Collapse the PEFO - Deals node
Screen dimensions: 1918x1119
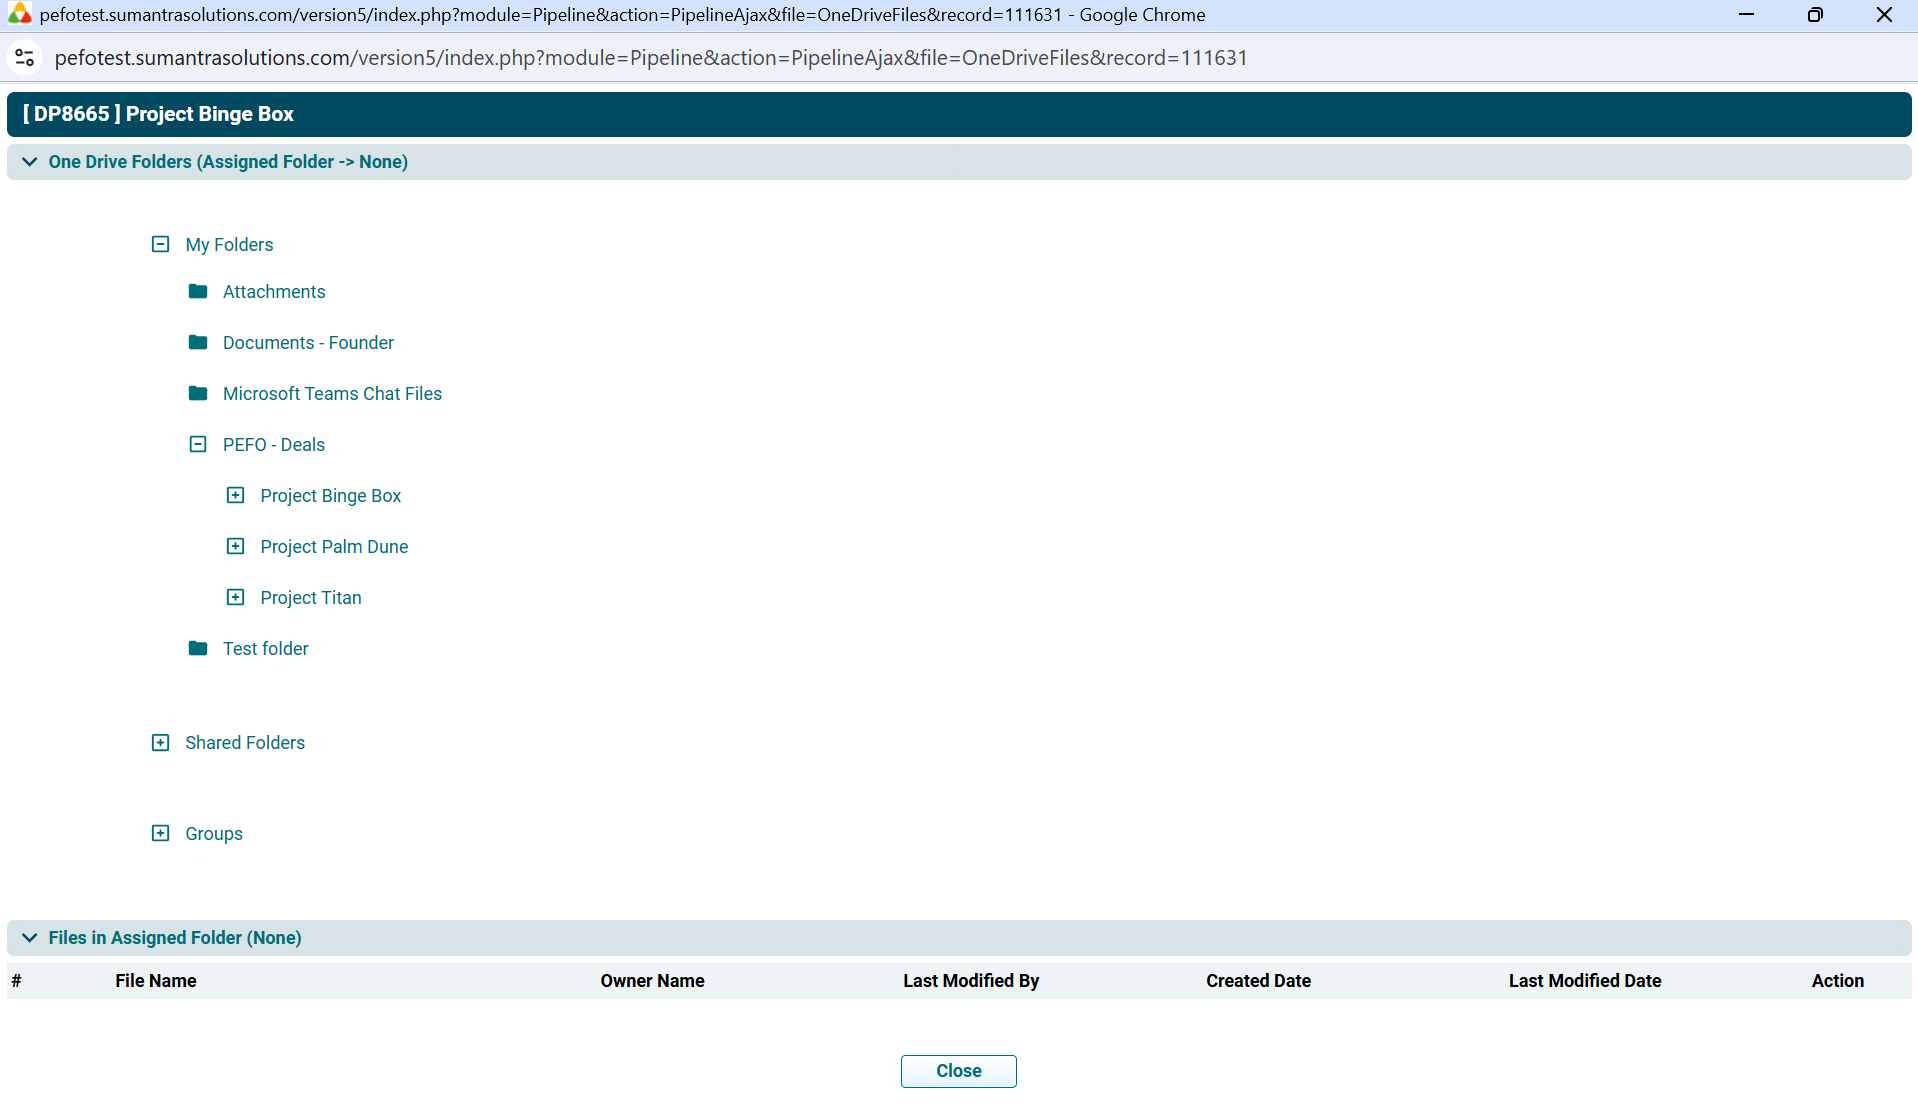[198, 444]
